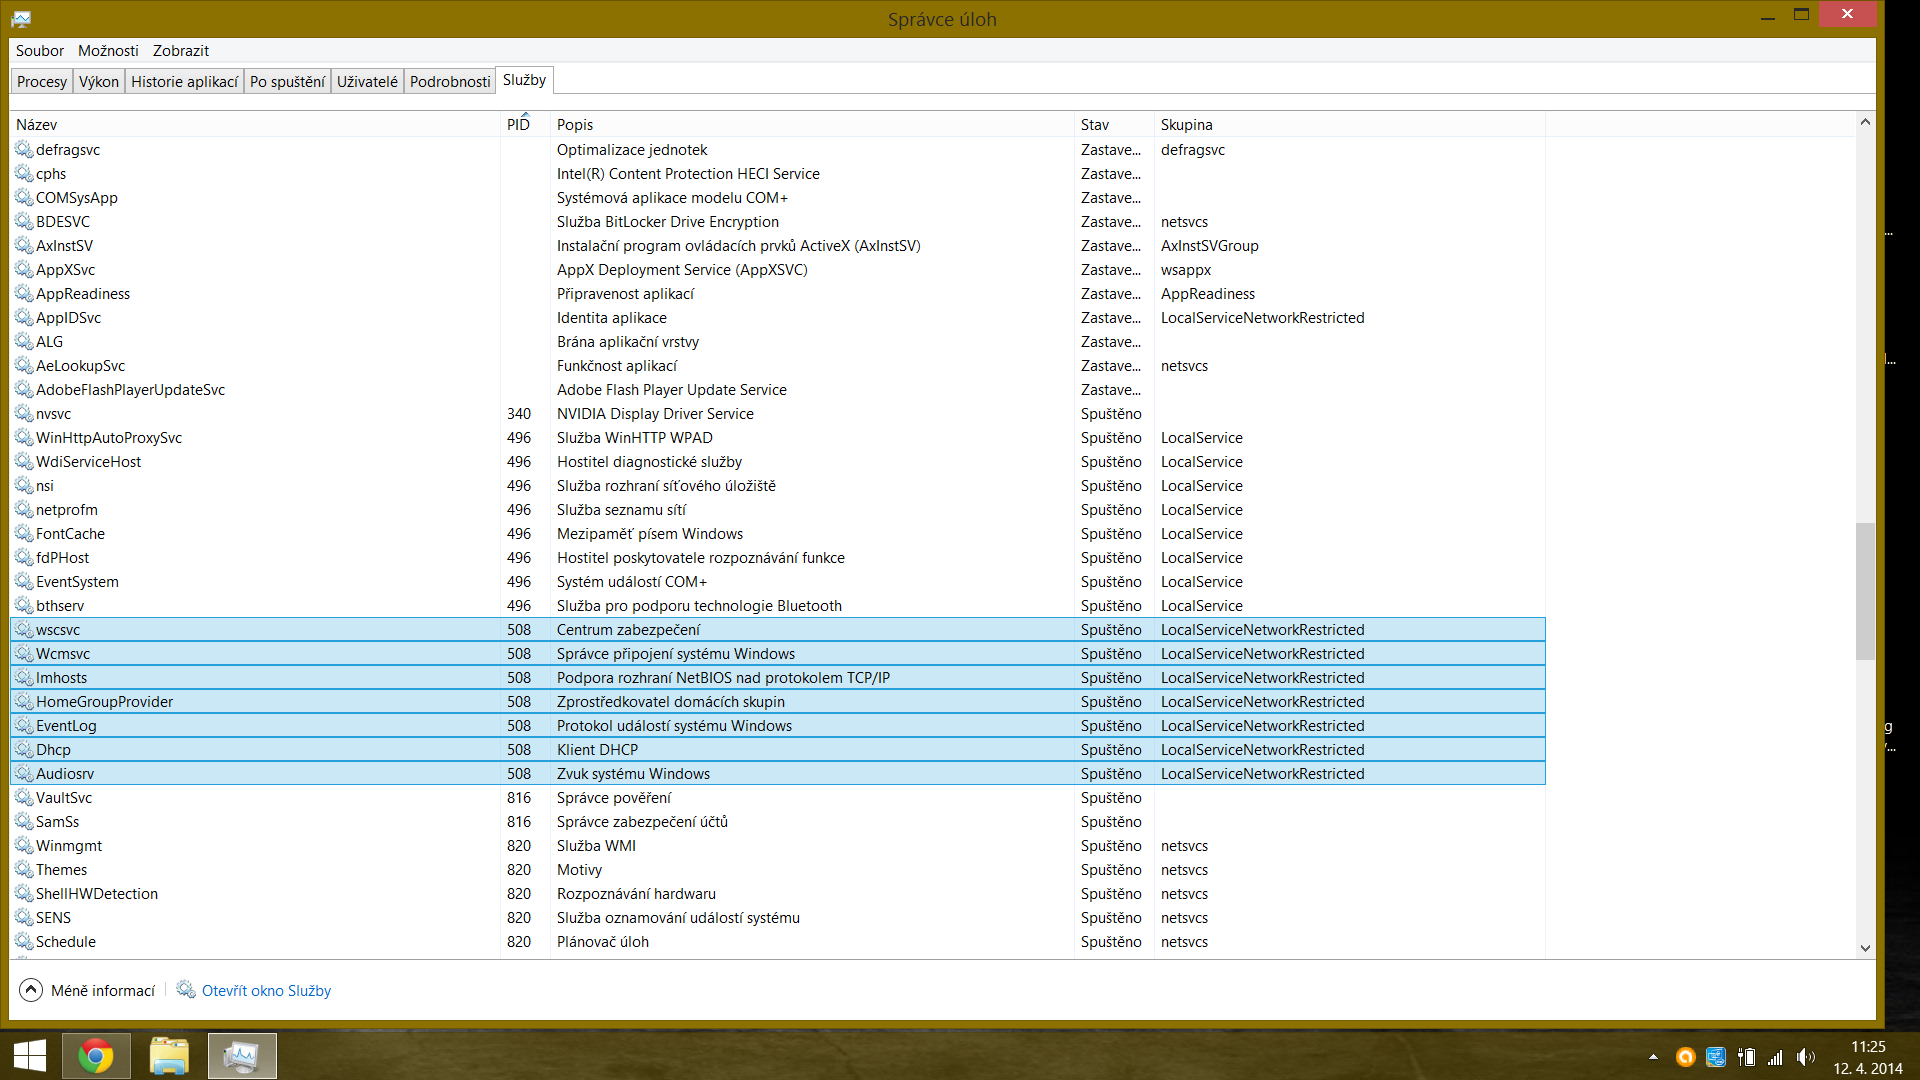This screenshot has height=1080, width=1920.
Task: Switch to the Uživatelé tab
Action: click(x=367, y=81)
